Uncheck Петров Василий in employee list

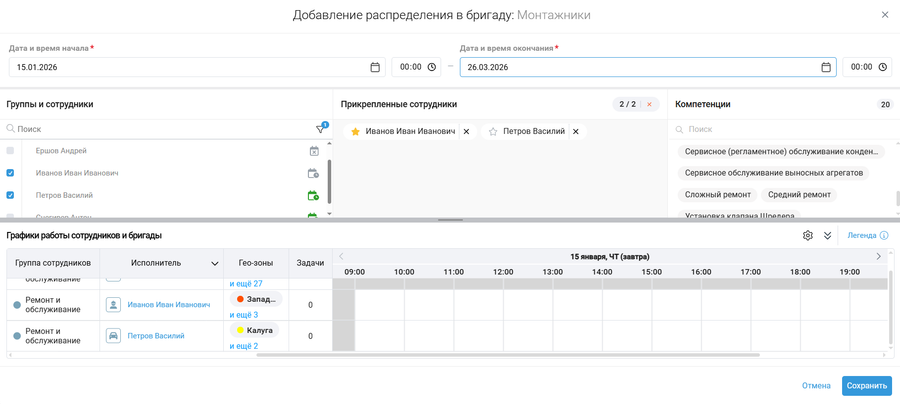pyautogui.click(x=11, y=196)
